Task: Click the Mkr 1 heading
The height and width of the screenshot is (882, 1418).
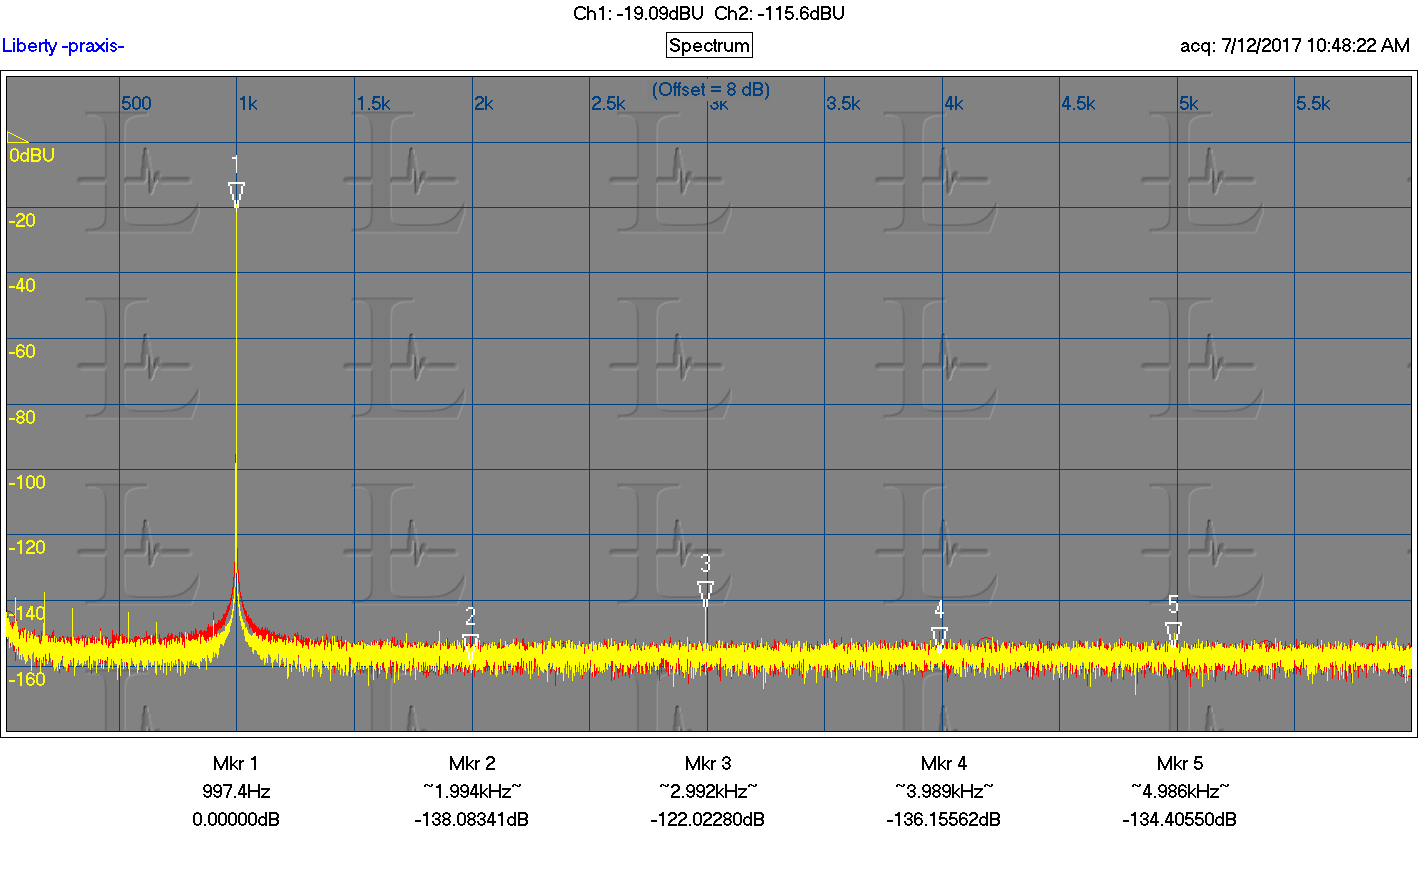Action: [236, 763]
